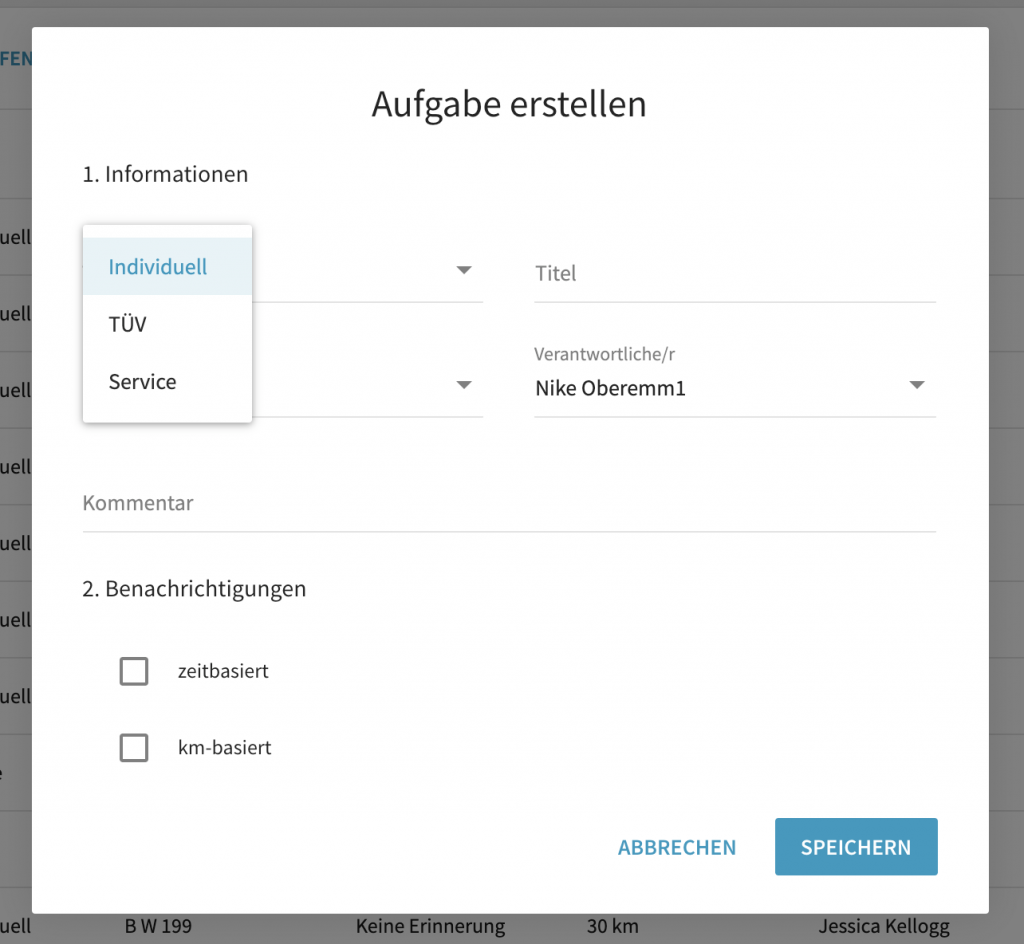Choose TÜV option in the list
Image resolution: width=1024 pixels, height=944 pixels.
pos(167,324)
